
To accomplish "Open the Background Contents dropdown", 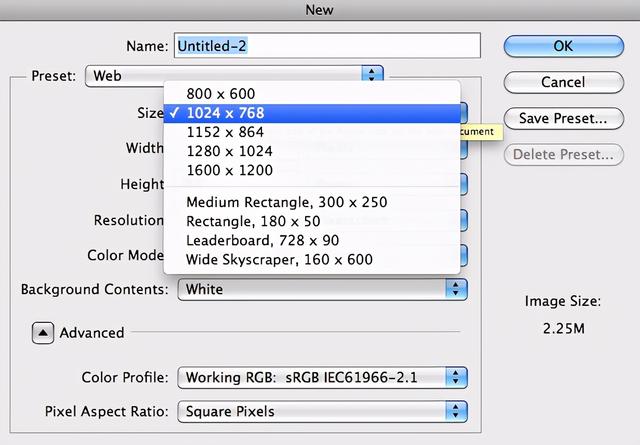I will (x=322, y=289).
